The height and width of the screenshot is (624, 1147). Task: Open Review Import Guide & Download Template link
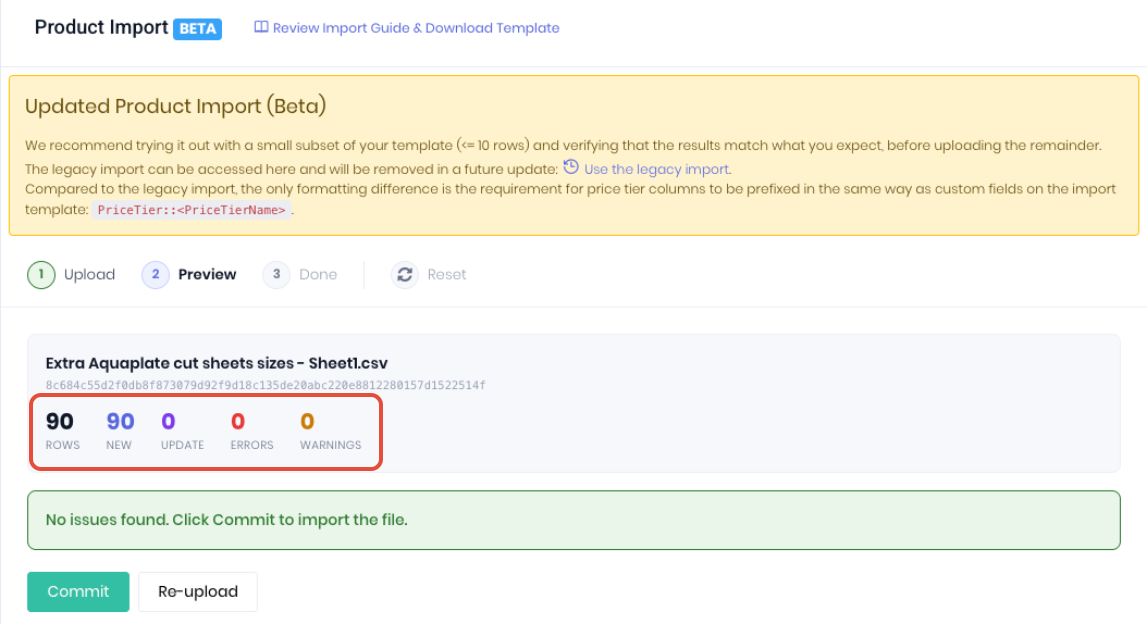pos(415,28)
